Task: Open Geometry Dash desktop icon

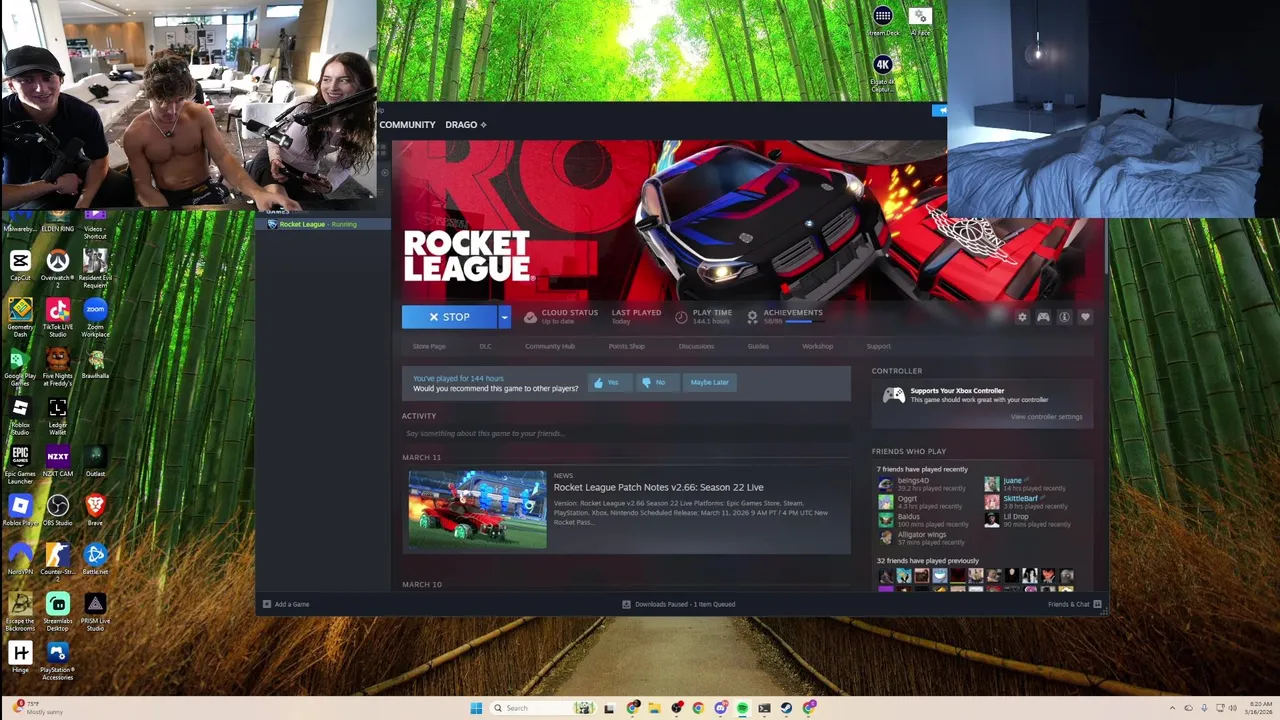Action: (20, 317)
